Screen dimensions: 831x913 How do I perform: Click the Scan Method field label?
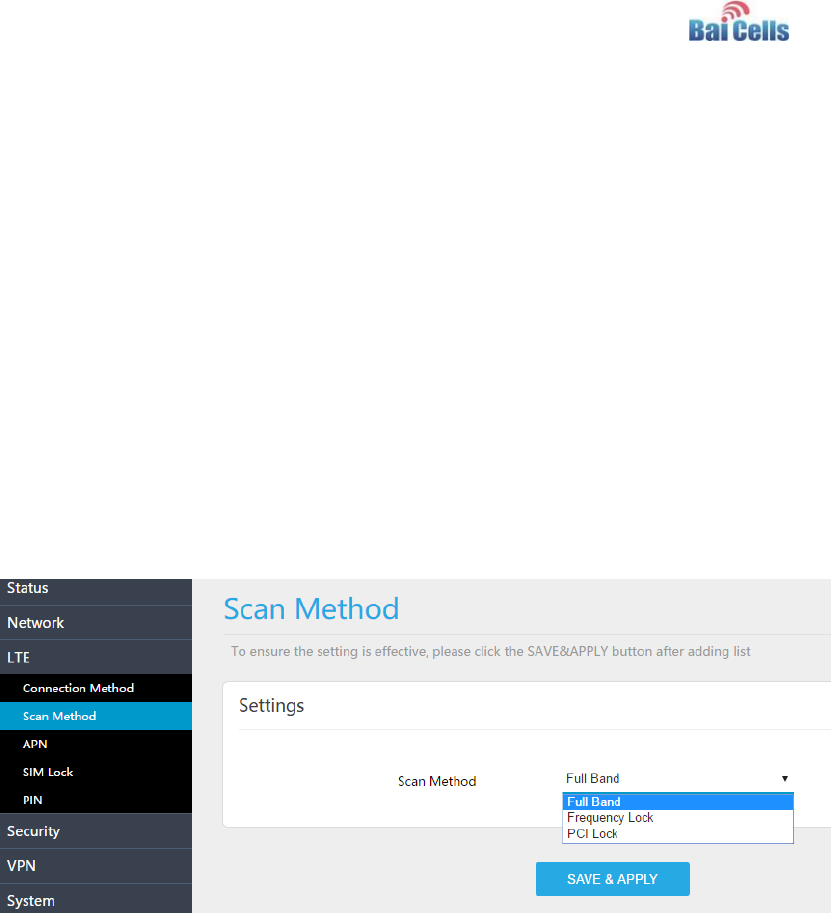pyautogui.click(x=437, y=781)
